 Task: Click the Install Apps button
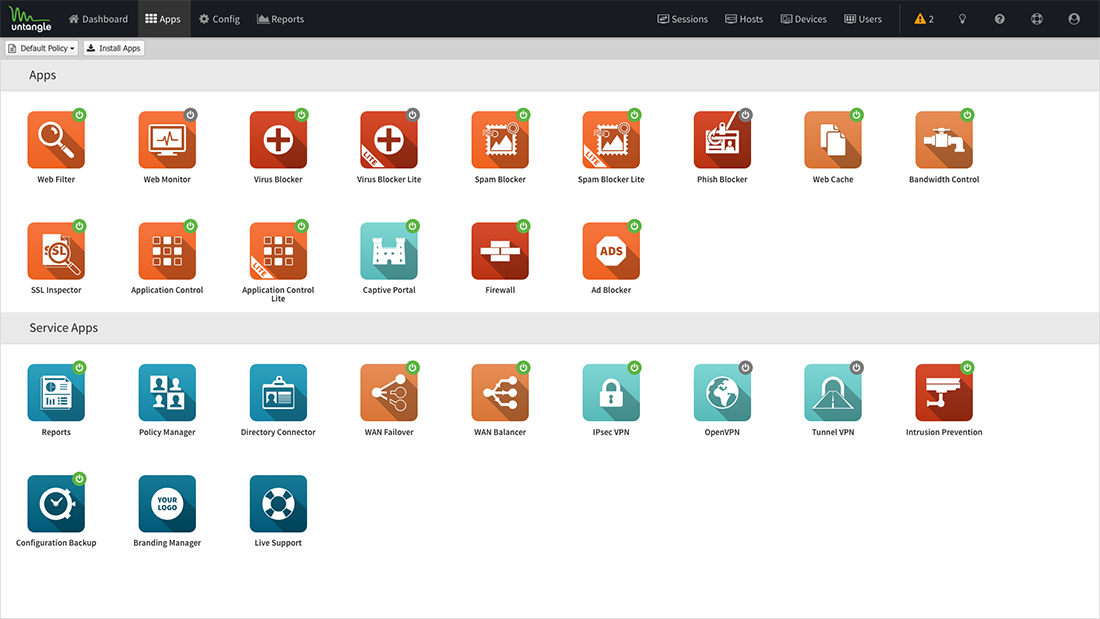click(114, 48)
